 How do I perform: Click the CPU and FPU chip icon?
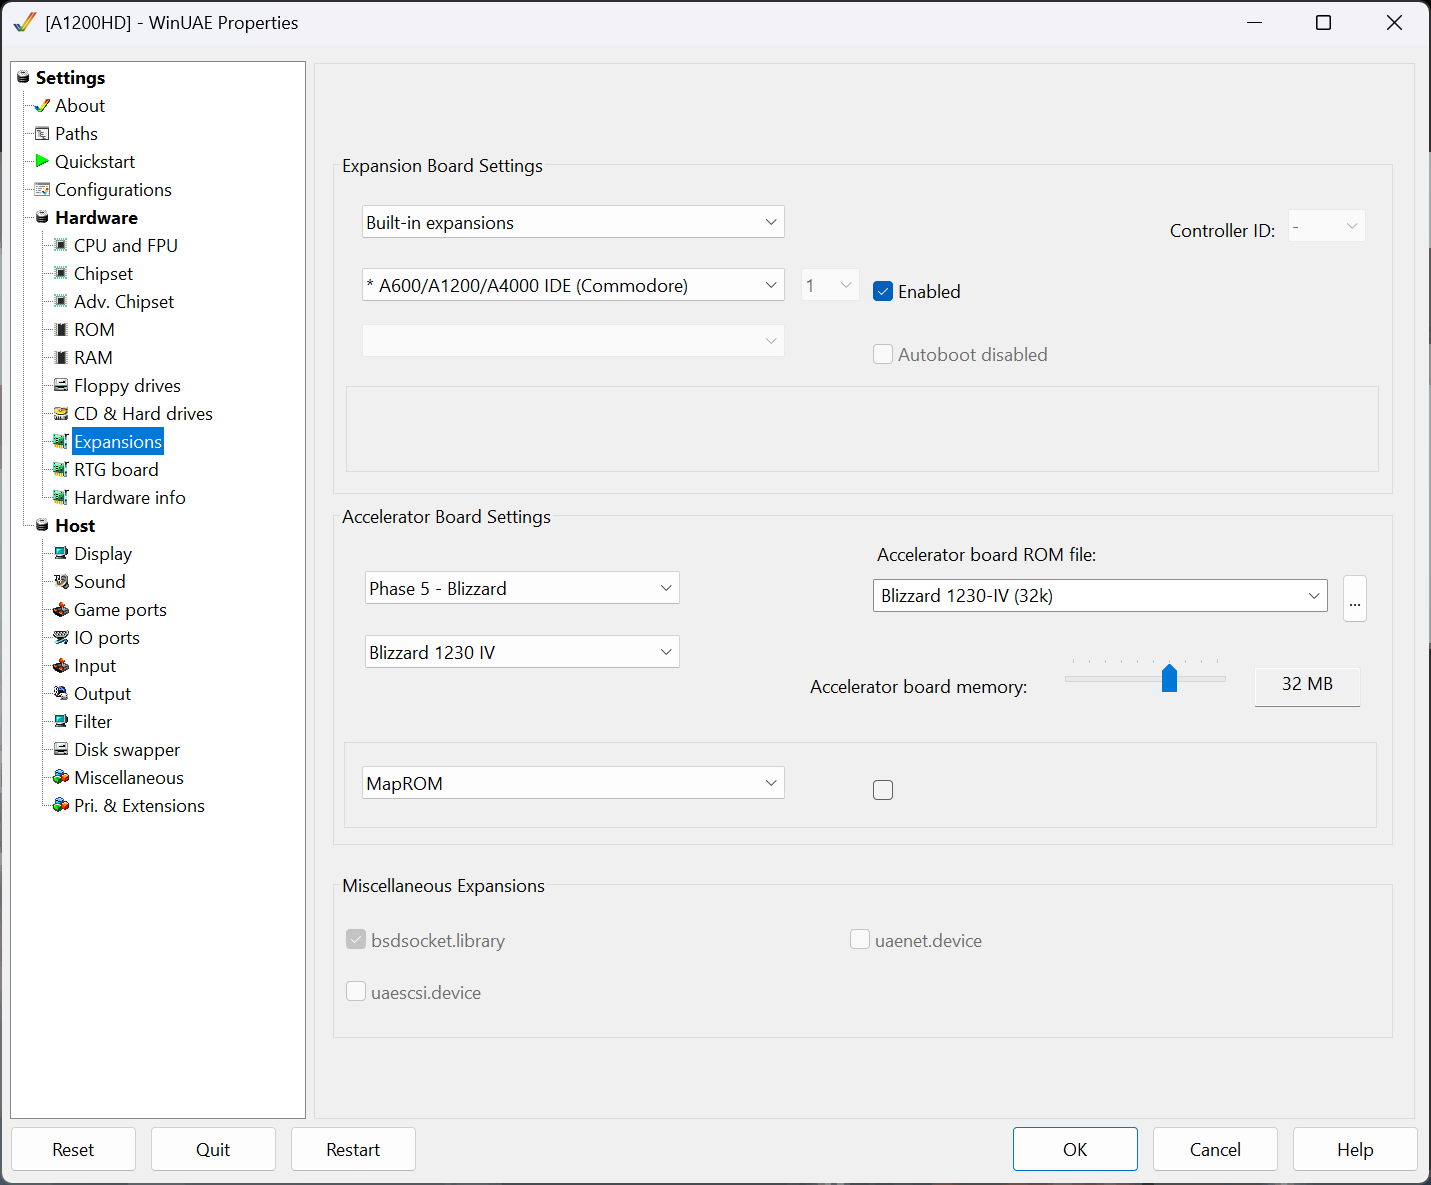coord(61,245)
